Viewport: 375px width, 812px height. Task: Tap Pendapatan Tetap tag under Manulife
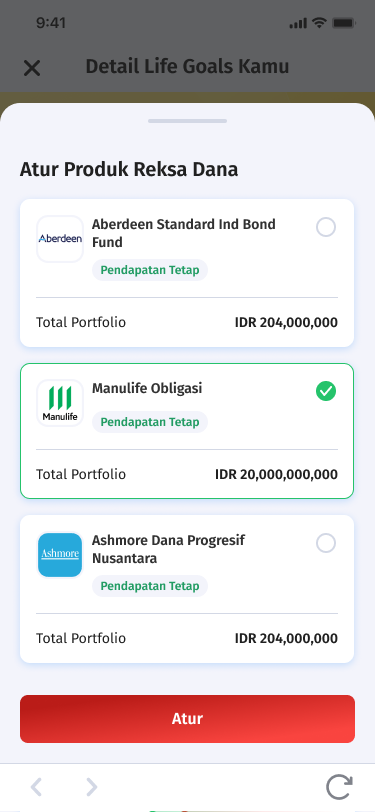click(x=150, y=422)
